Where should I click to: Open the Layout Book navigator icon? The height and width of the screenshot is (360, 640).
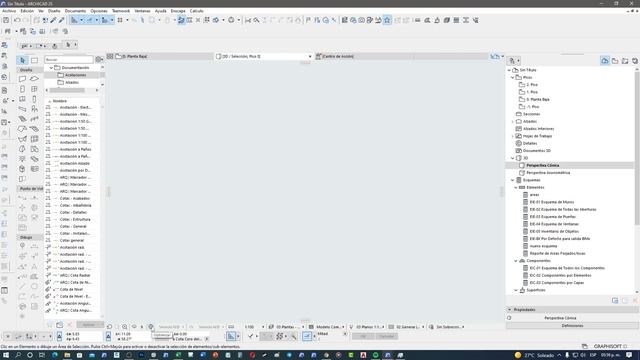625,61
